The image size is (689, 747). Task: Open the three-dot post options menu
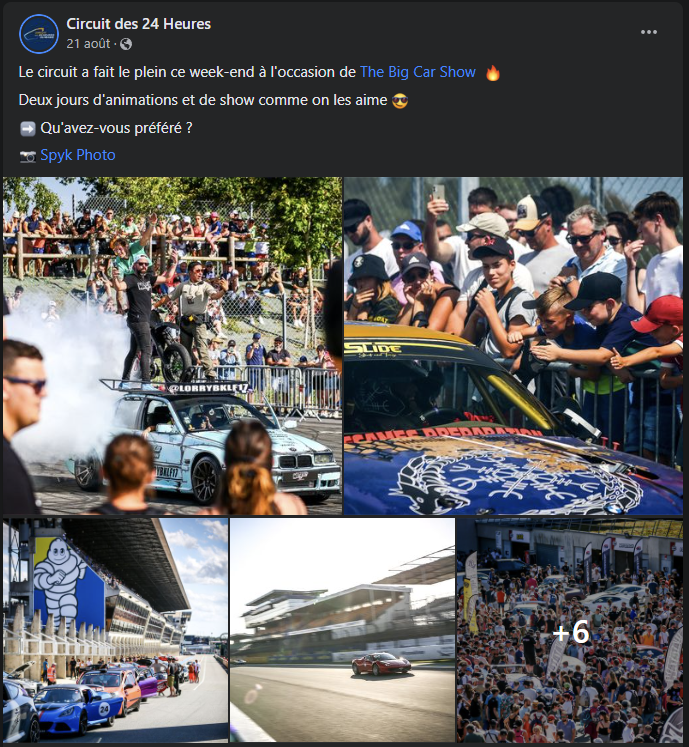pyautogui.click(x=648, y=32)
